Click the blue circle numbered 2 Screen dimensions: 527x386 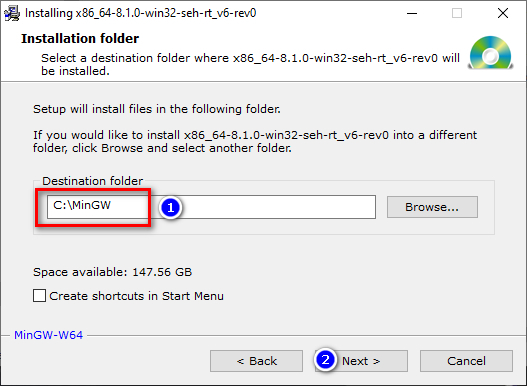[325, 360]
